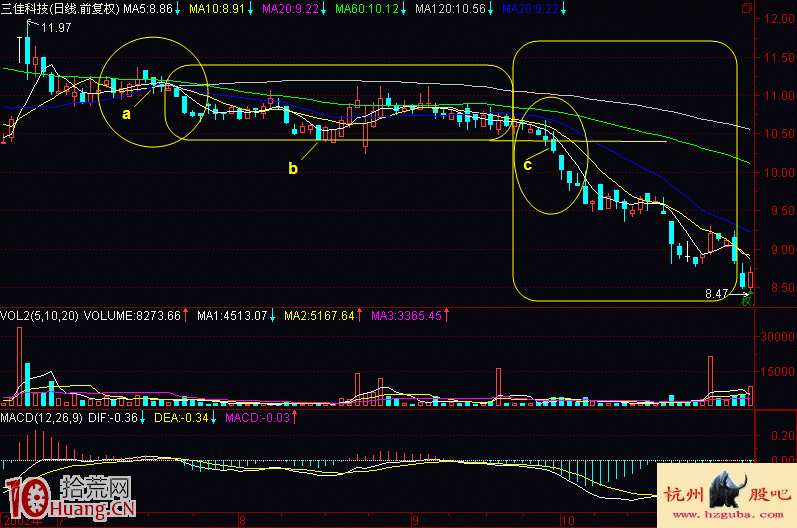This screenshot has width=797, height=528.
Task: Open the VOL2(5,10,20) indicator settings
Action: (x=40, y=316)
